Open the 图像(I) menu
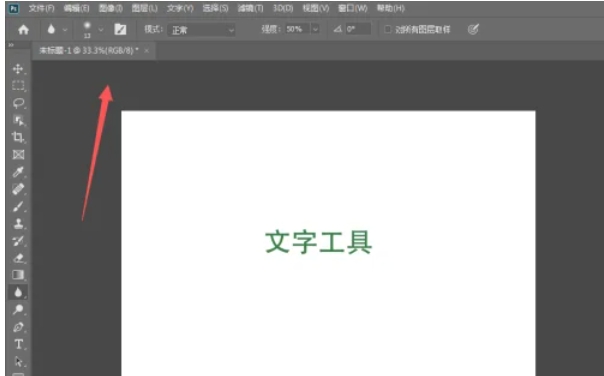 click(111, 8)
